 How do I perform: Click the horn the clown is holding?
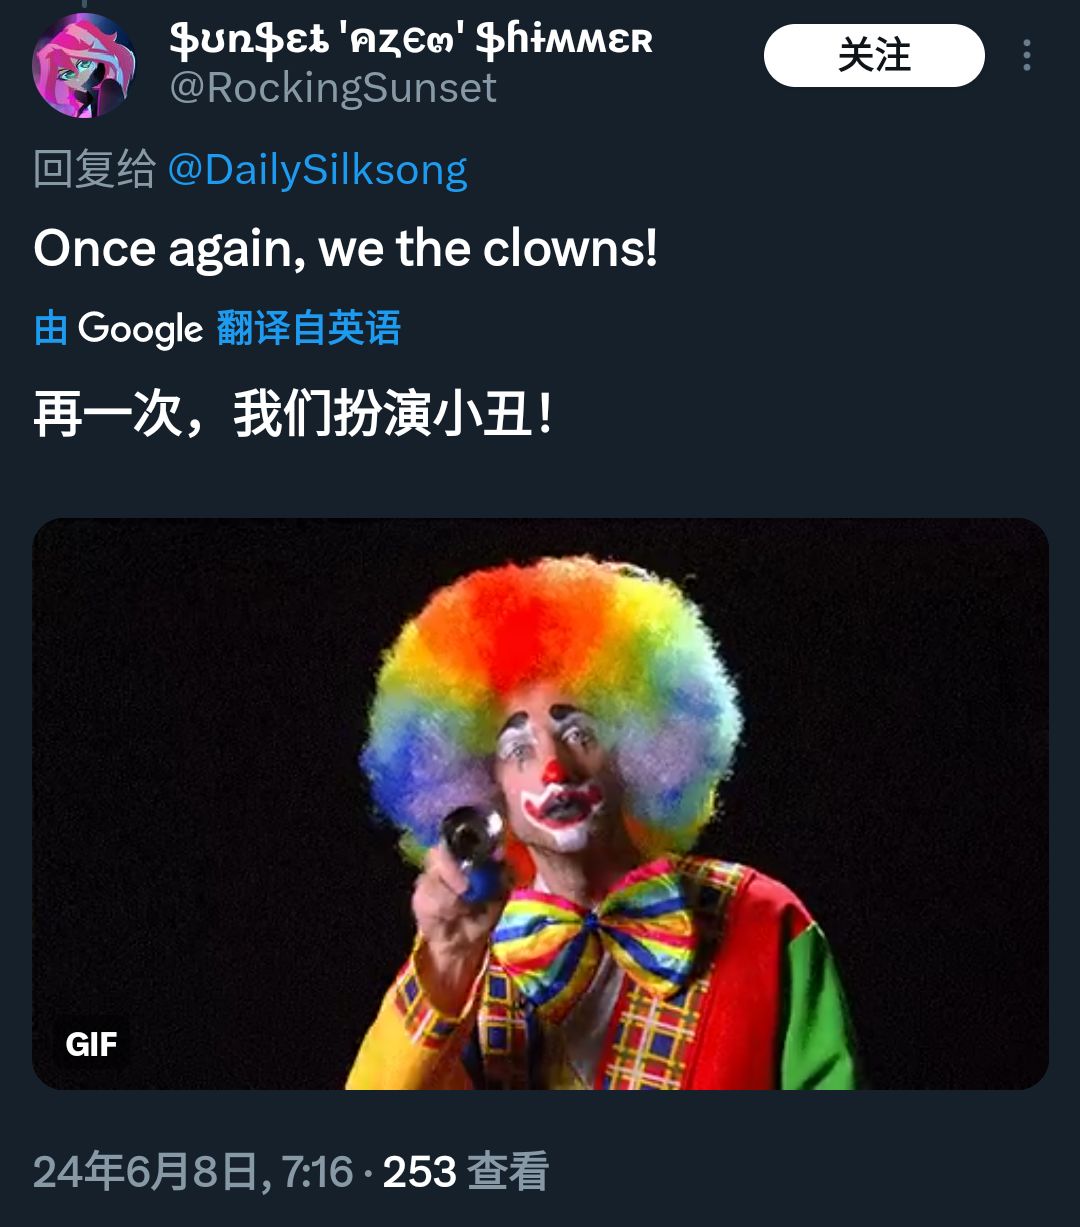click(472, 840)
